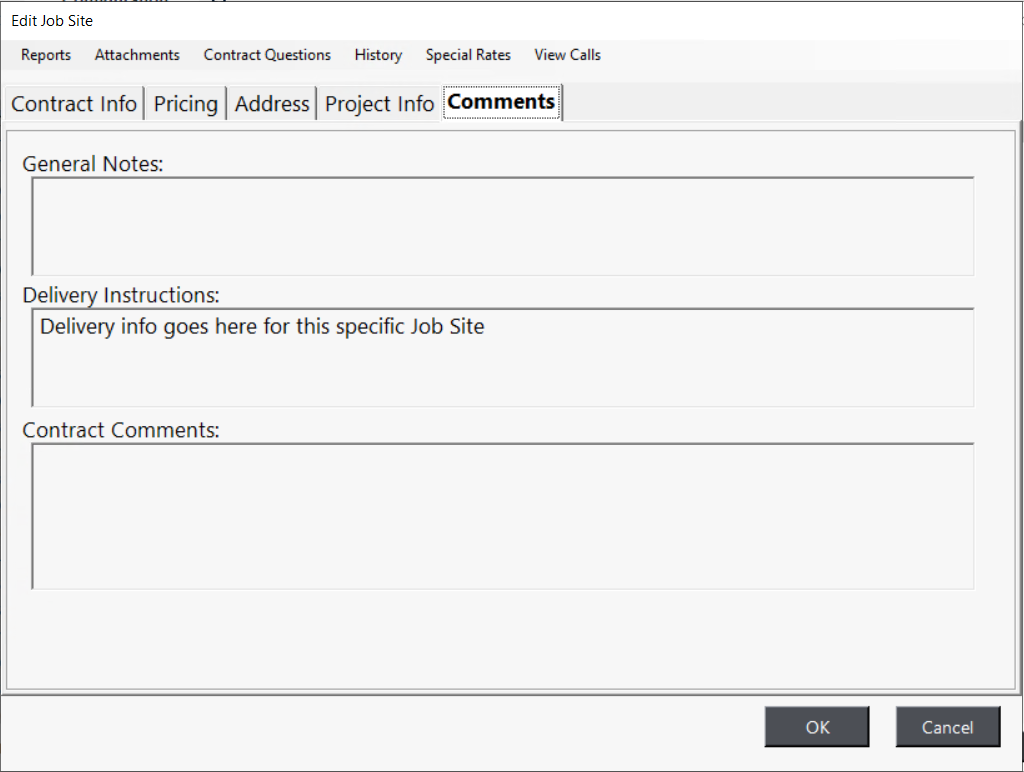
Task: Select Special Rates in the menu bar
Action: click(x=468, y=55)
